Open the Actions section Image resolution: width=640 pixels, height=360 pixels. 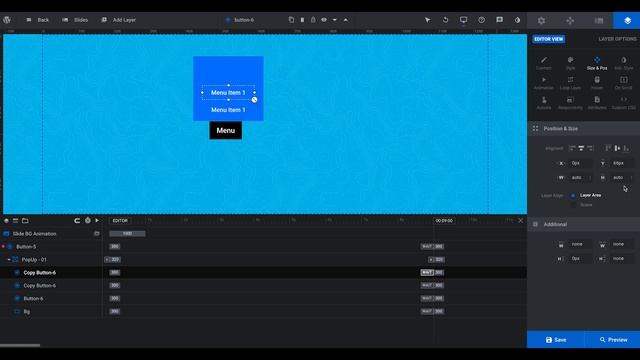(x=544, y=103)
